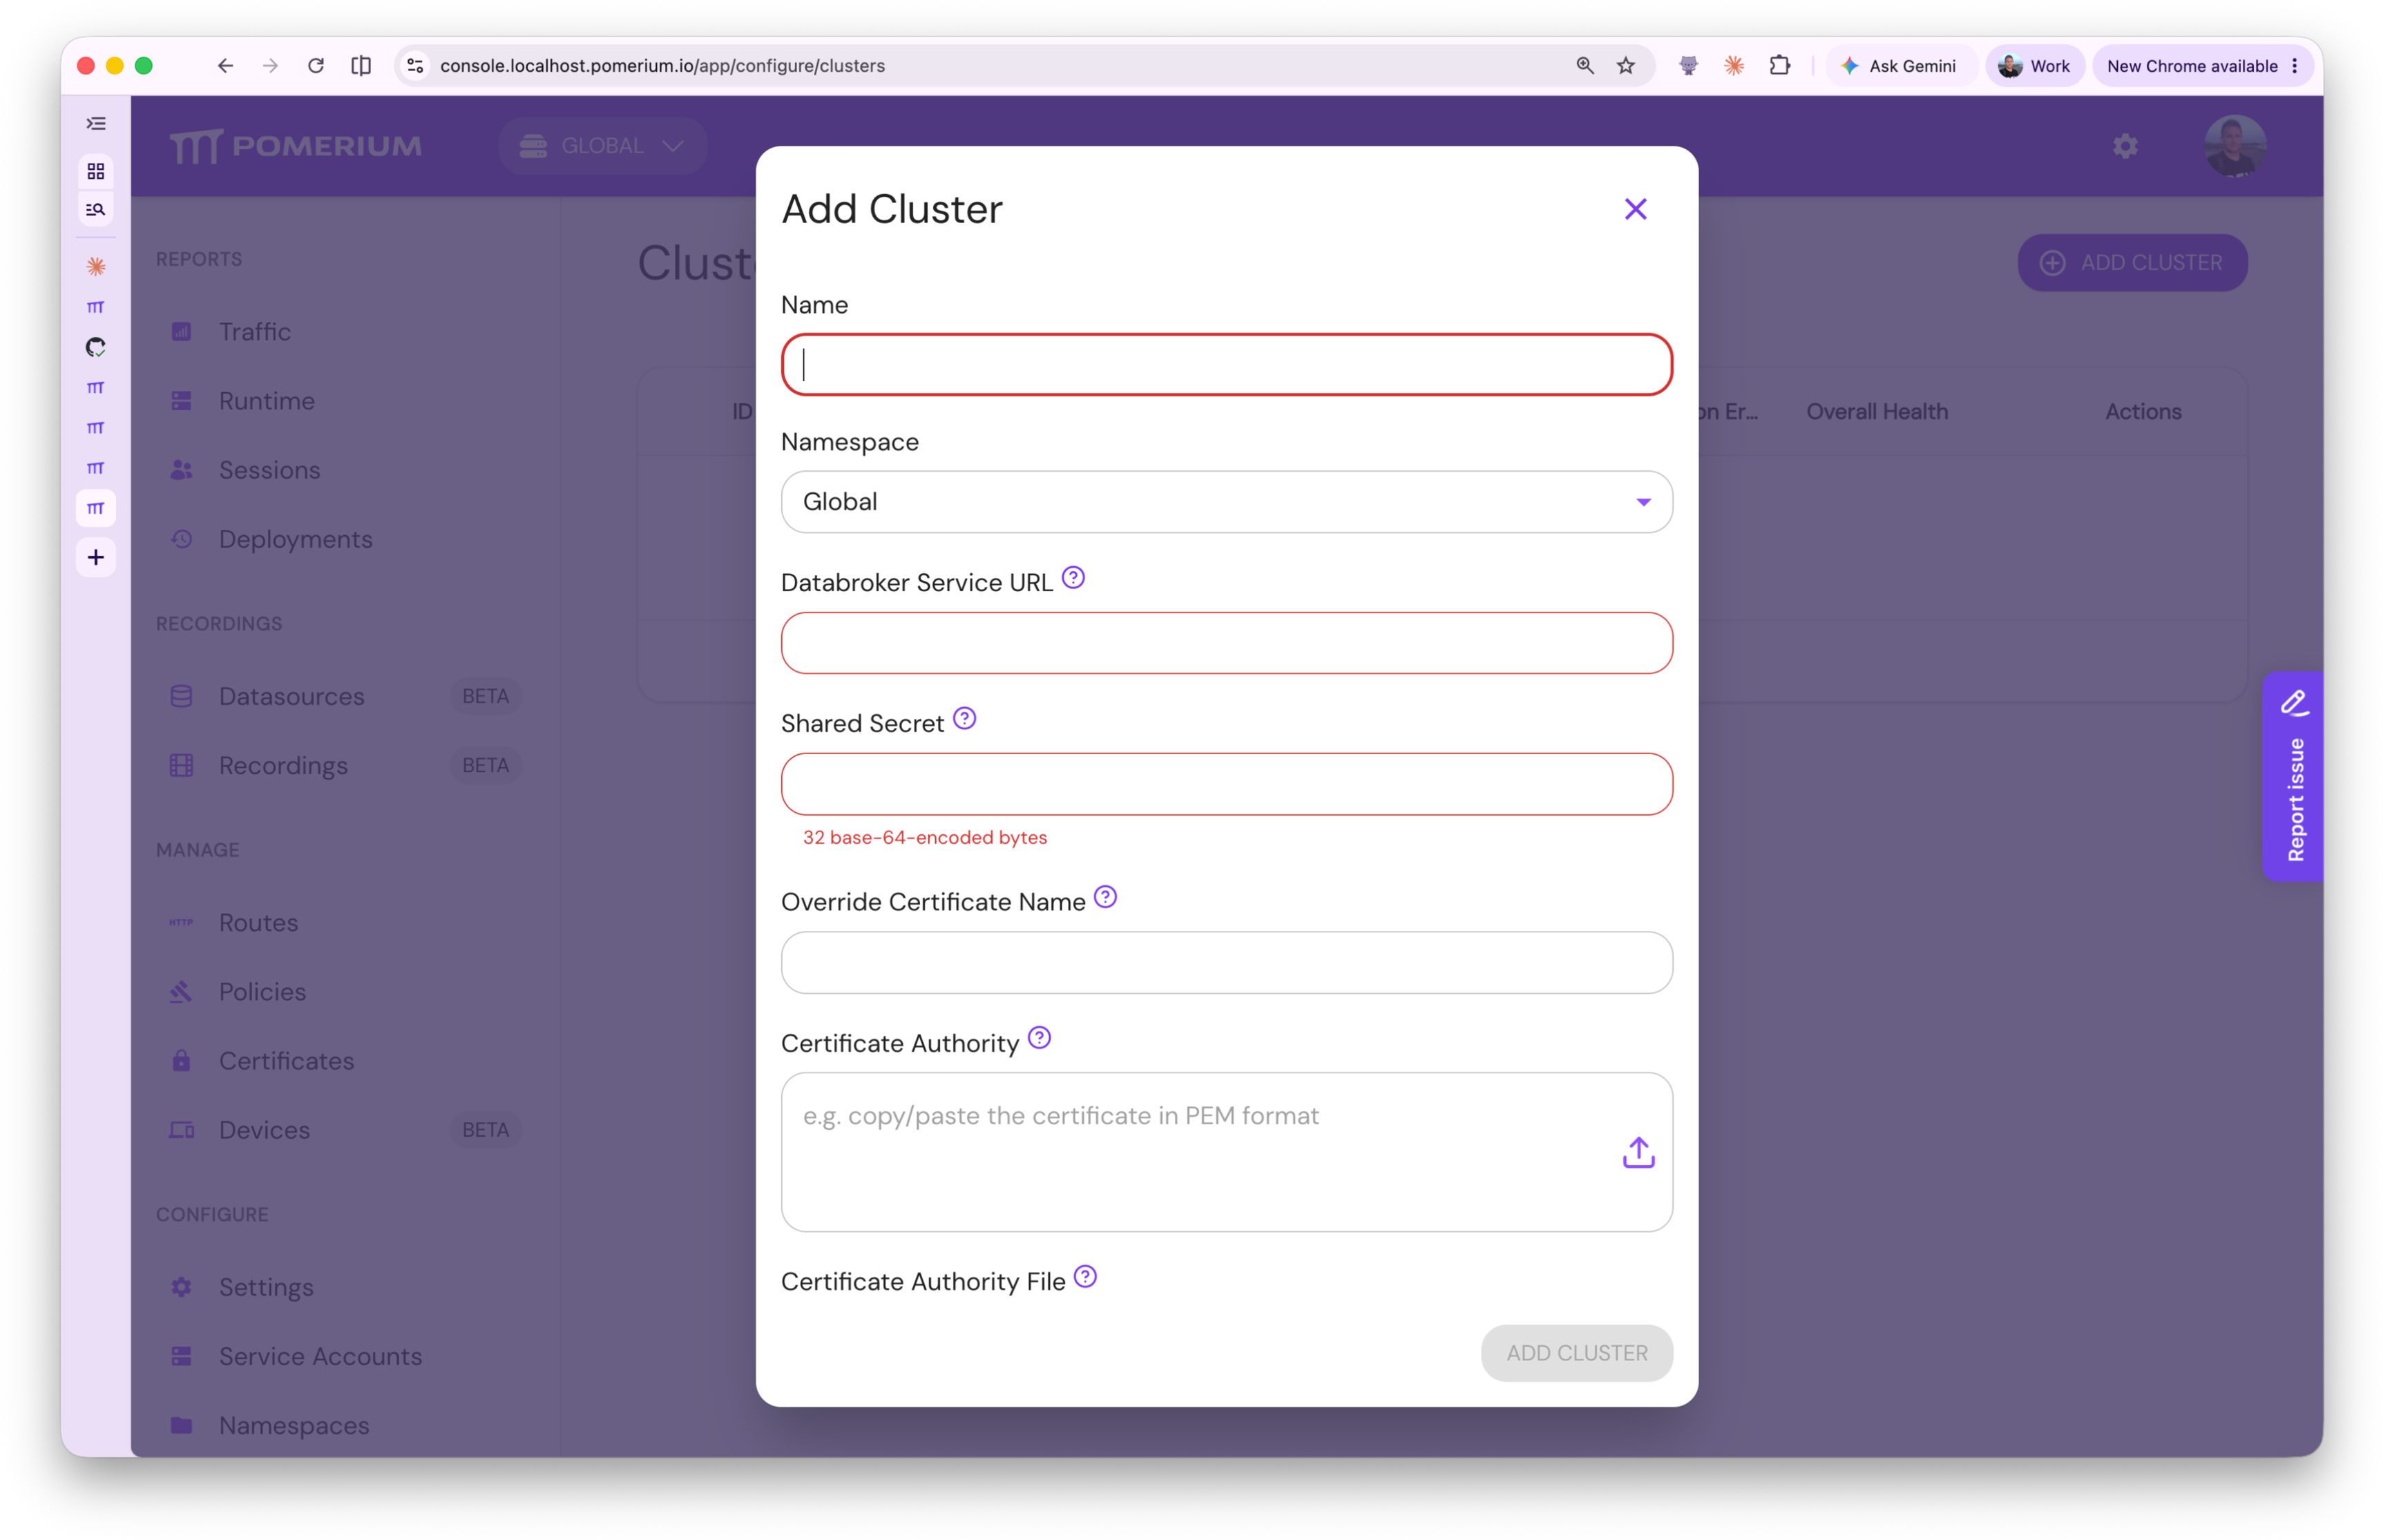Image resolution: width=2383 pixels, height=1540 pixels.
Task: Go to Sessions page
Action: pyautogui.click(x=269, y=470)
